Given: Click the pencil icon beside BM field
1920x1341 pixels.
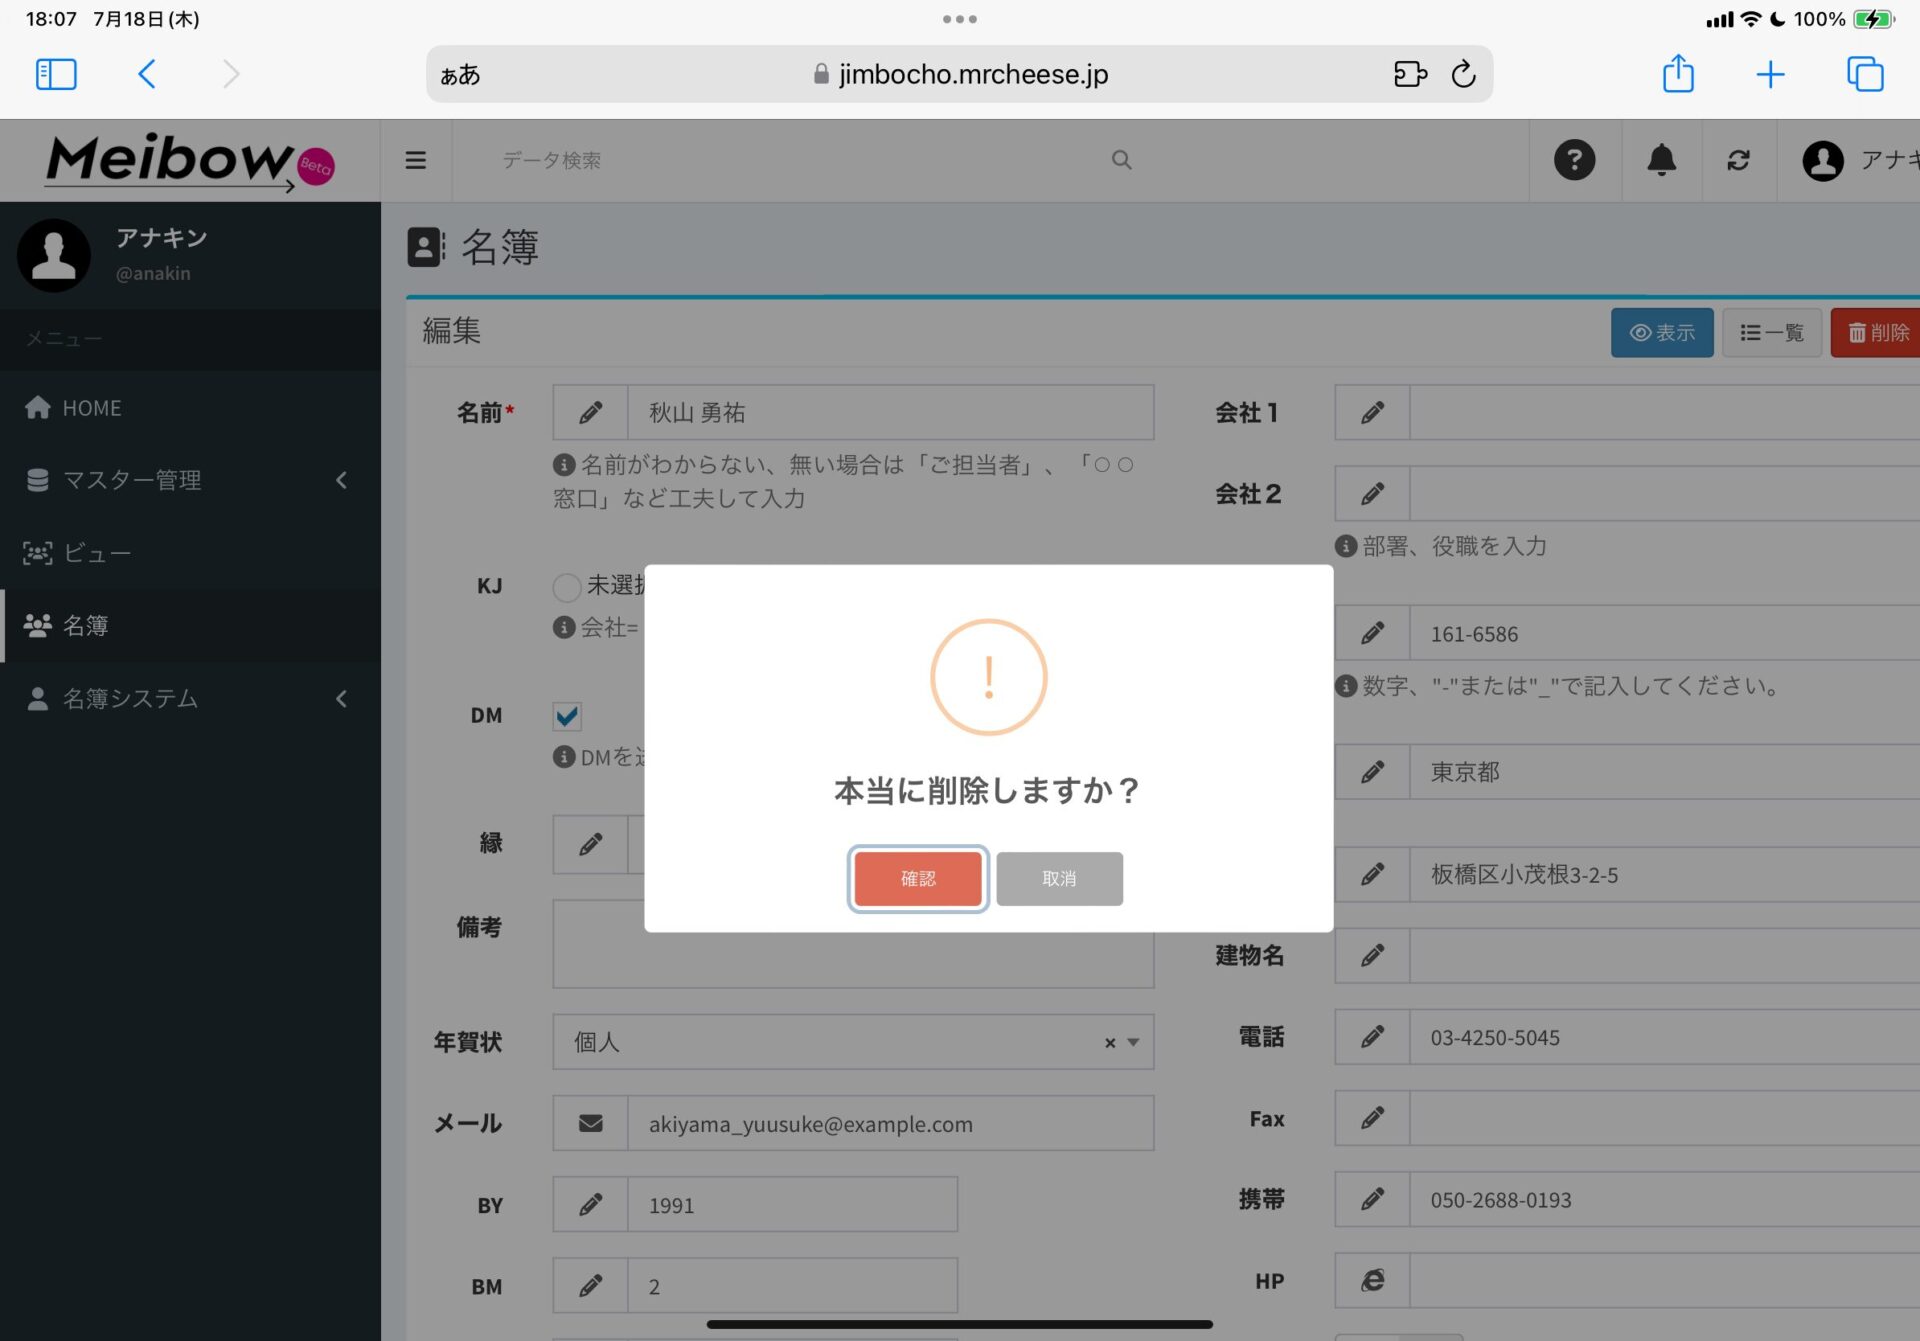Looking at the screenshot, I should tap(590, 1285).
